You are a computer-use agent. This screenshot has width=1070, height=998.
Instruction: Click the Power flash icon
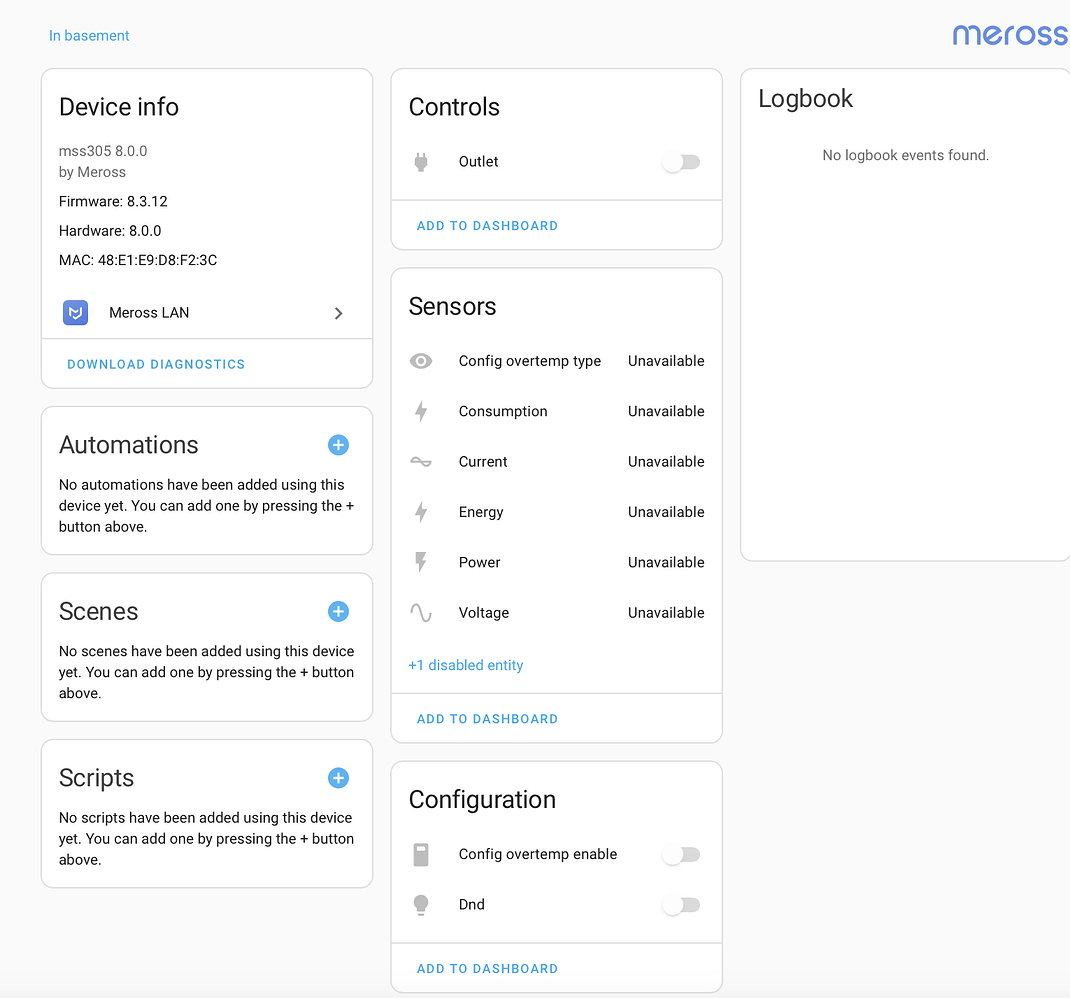pyautogui.click(x=421, y=562)
